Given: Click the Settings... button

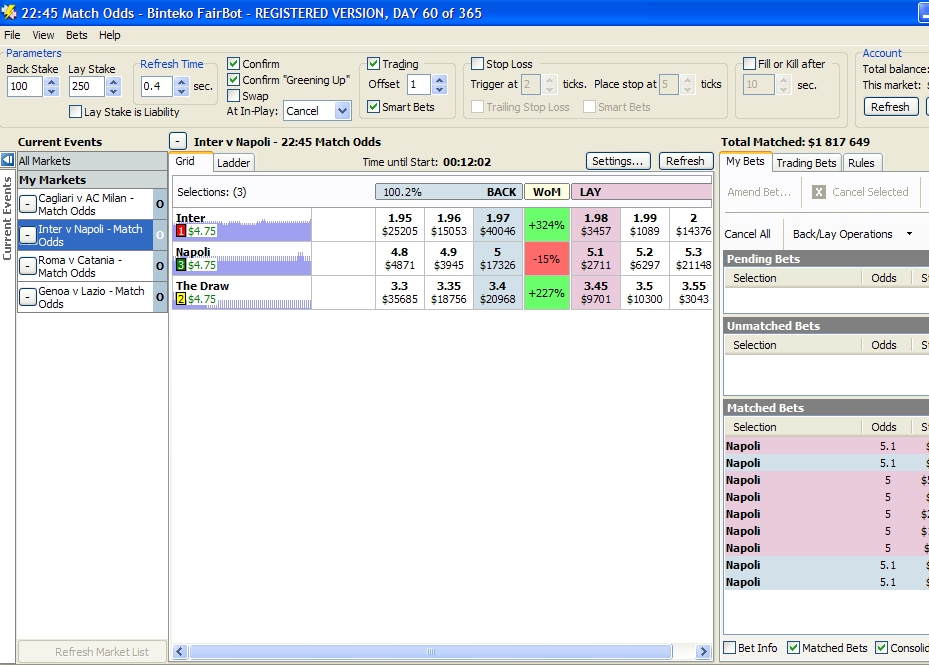Looking at the screenshot, I should coord(618,161).
